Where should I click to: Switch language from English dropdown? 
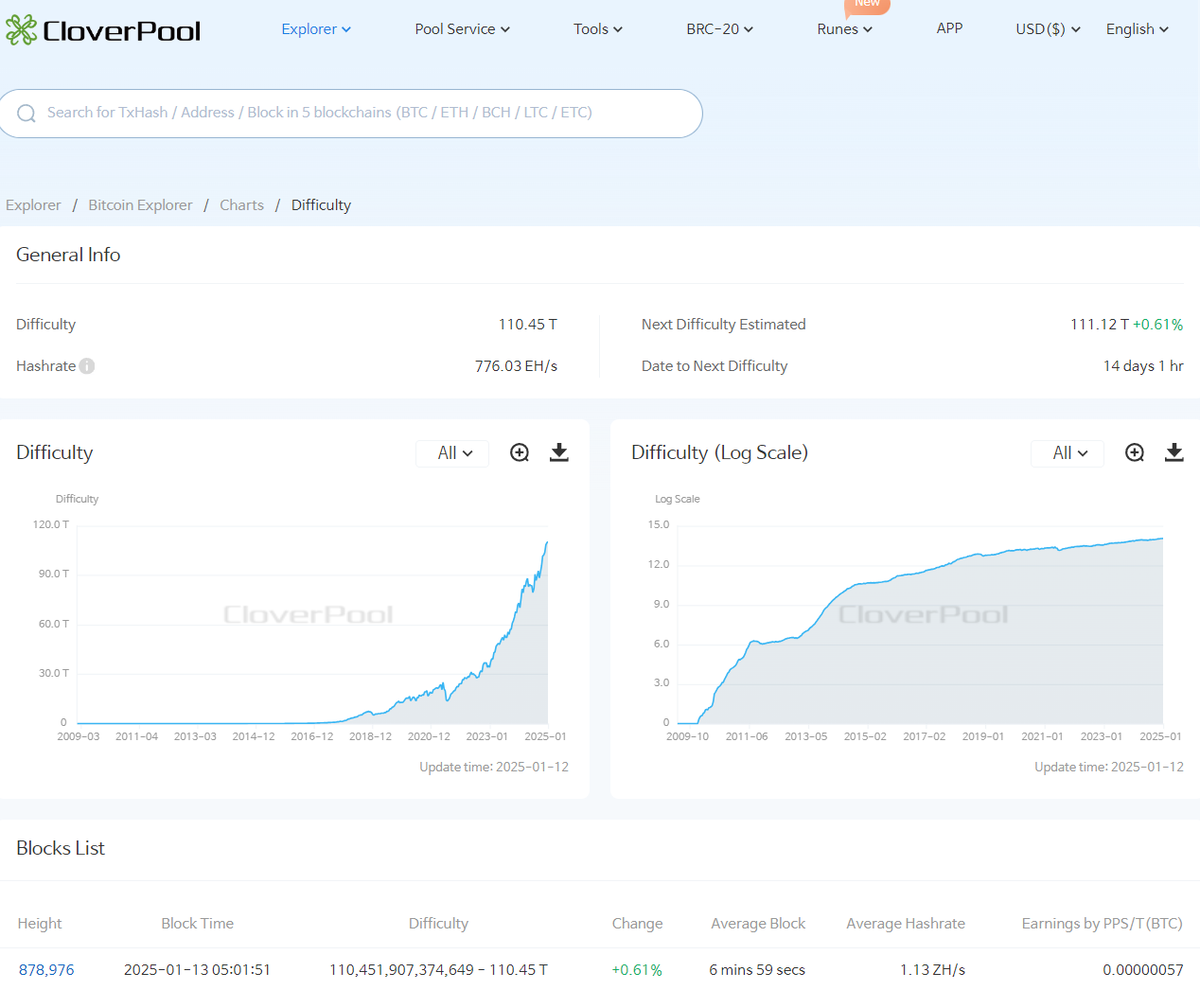(x=1137, y=29)
